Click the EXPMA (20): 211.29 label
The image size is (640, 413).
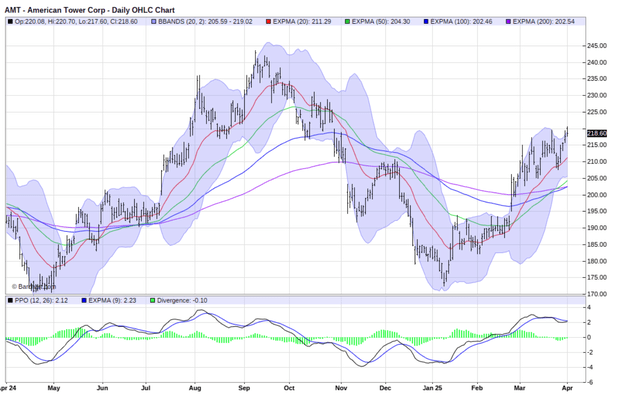[302, 22]
